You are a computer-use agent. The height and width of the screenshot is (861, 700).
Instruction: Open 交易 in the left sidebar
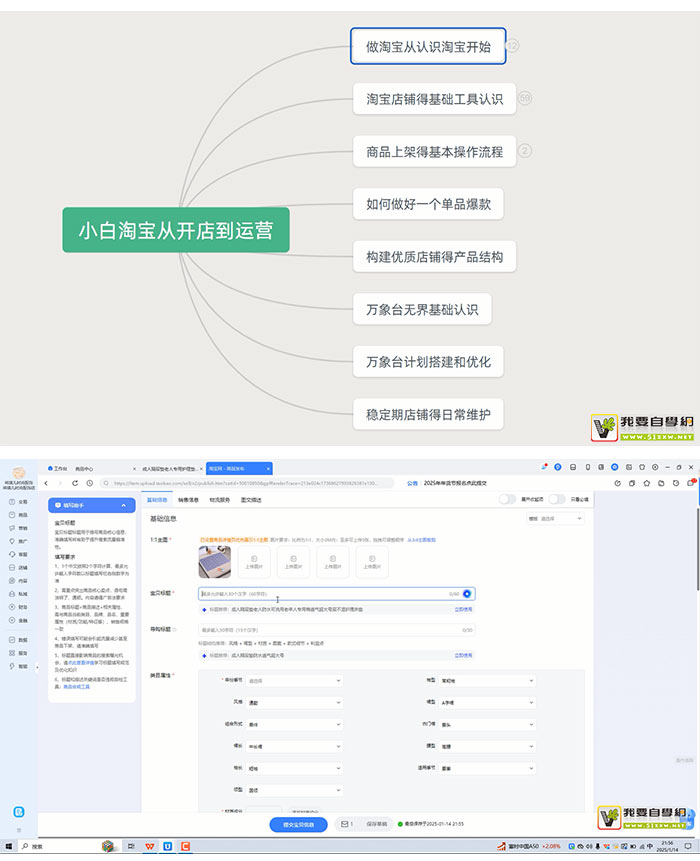[18, 502]
